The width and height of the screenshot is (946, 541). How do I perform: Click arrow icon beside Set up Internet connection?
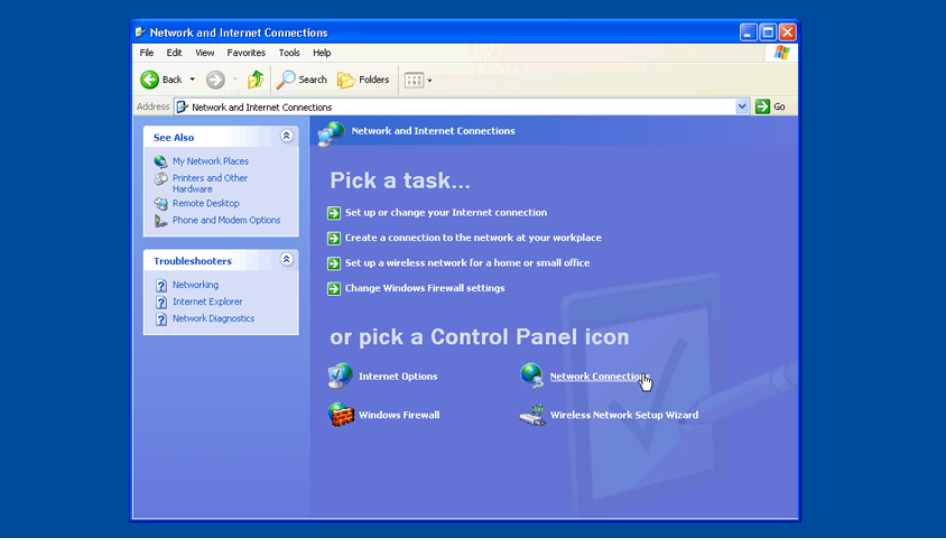pyautogui.click(x=334, y=213)
